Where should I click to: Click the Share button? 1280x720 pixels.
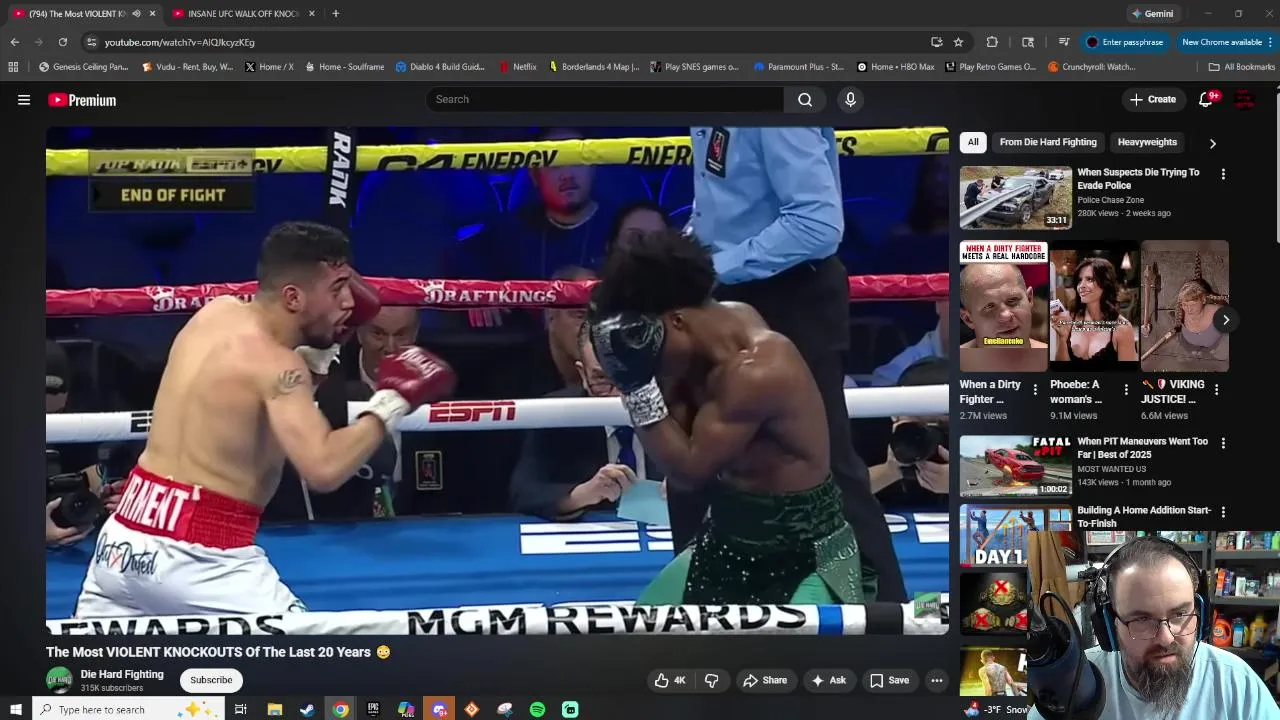click(x=765, y=680)
